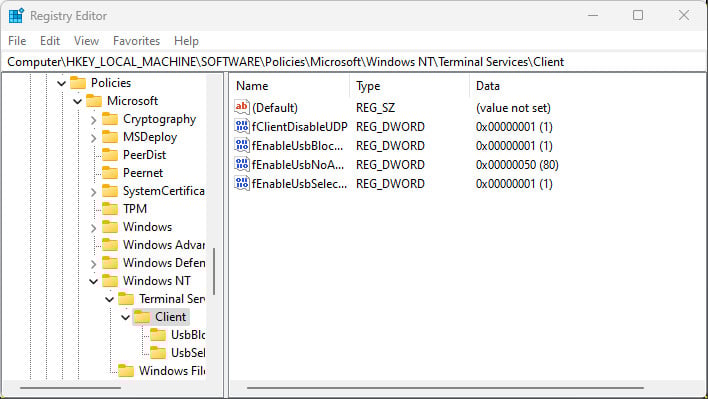
Task: Click the Peernet folder icon
Action: pos(110,173)
